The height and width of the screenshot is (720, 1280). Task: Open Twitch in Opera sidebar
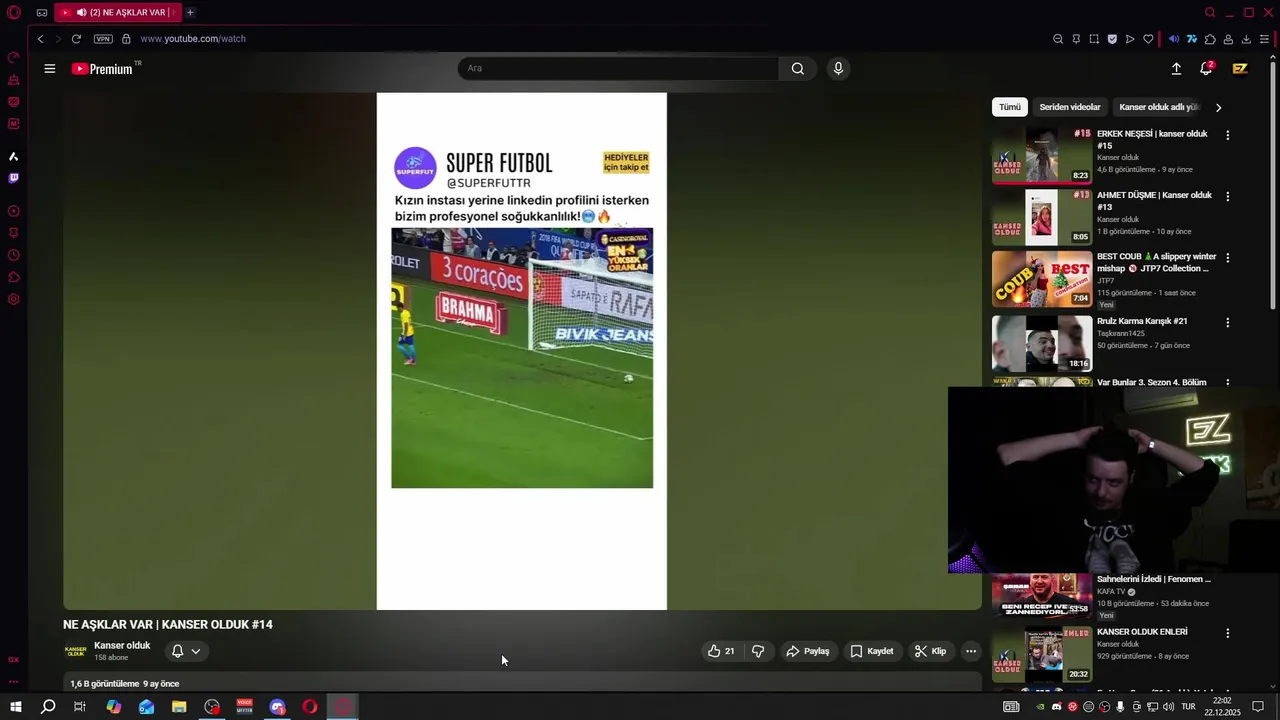[x=13, y=179]
